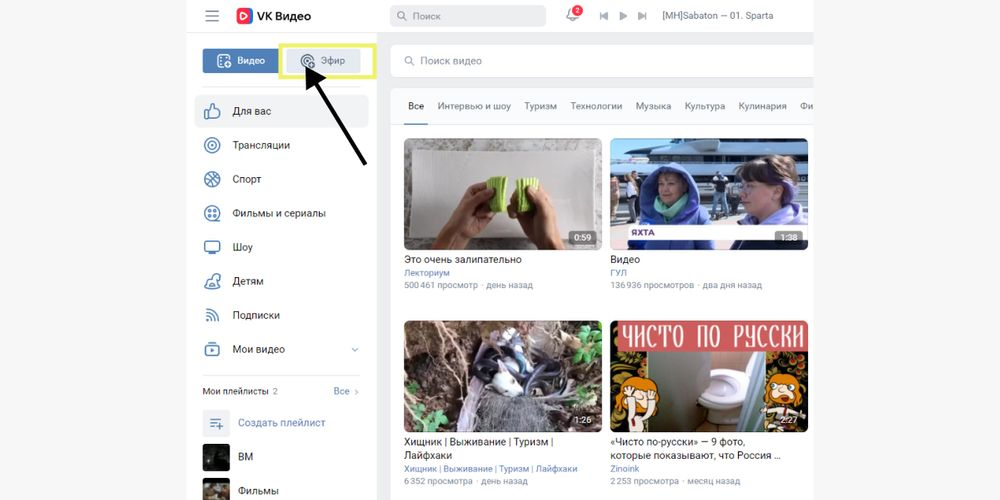Screen dimensions: 1000x500
Task: Select the Музыка category tab
Action: tap(653, 106)
